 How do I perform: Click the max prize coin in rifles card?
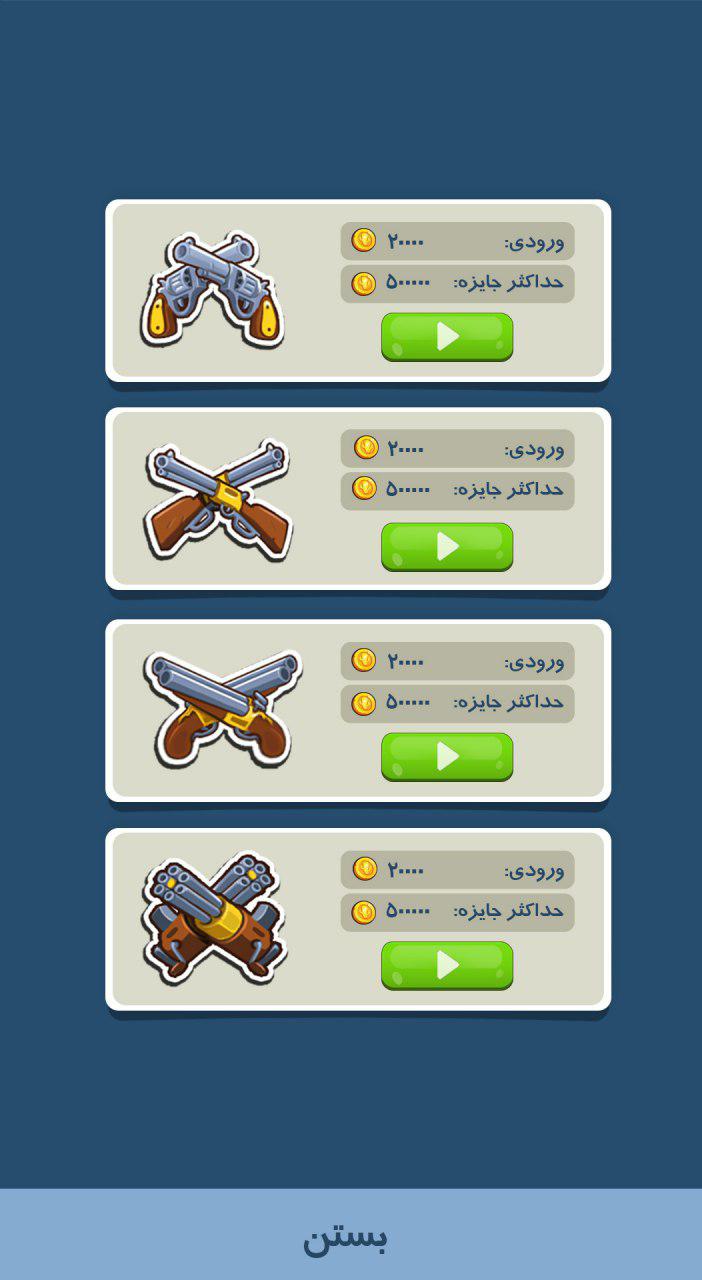coord(365,488)
